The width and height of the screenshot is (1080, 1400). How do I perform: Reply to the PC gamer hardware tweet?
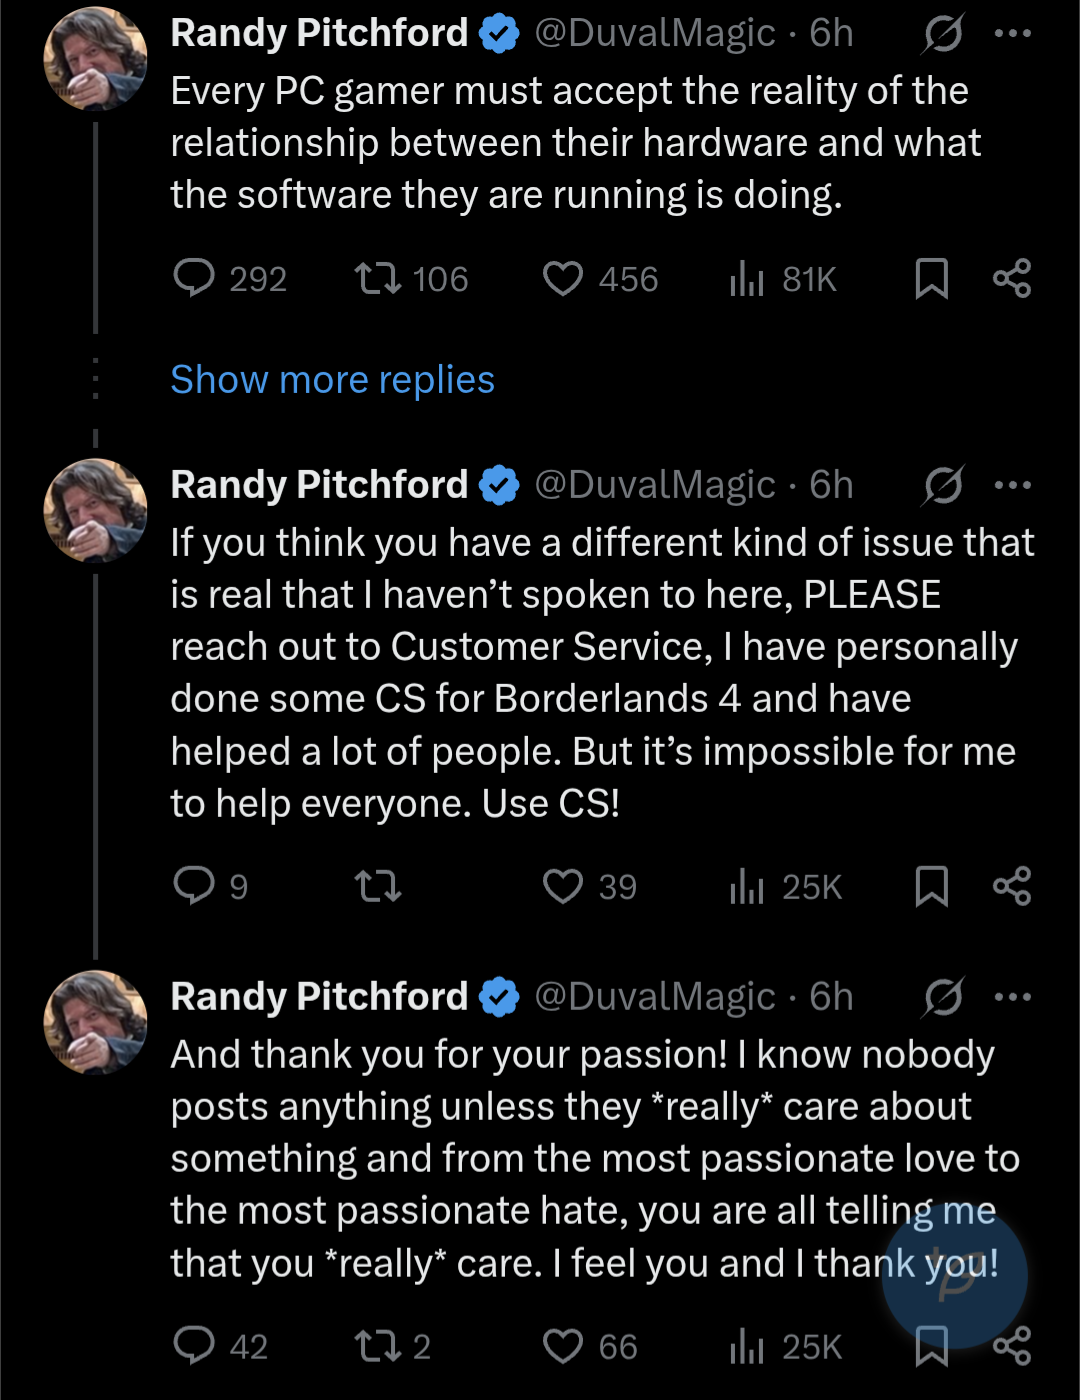click(194, 278)
